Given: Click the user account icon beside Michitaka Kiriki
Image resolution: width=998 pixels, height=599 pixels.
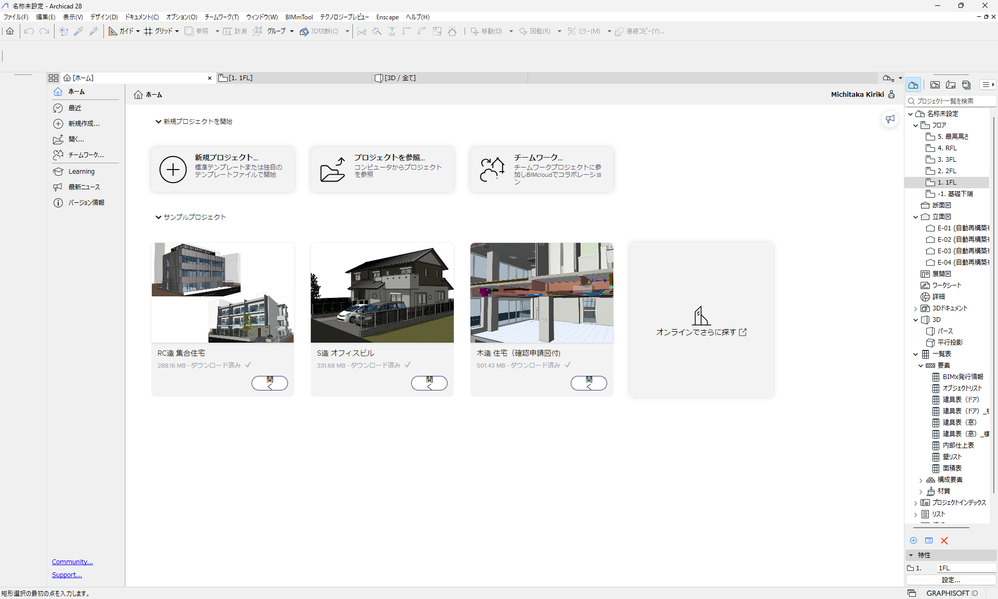Looking at the screenshot, I should click(891, 94).
